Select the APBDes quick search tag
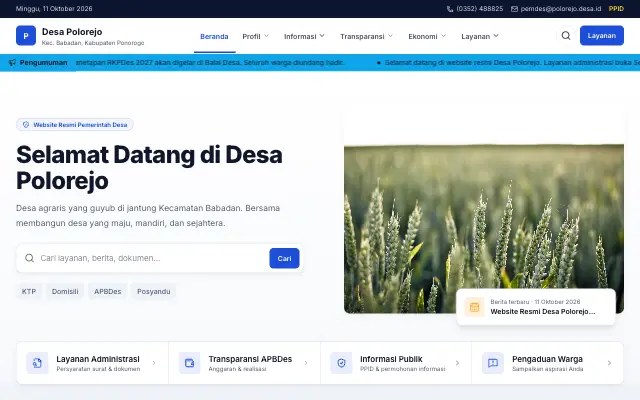640x400 pixels. [108, 291]
